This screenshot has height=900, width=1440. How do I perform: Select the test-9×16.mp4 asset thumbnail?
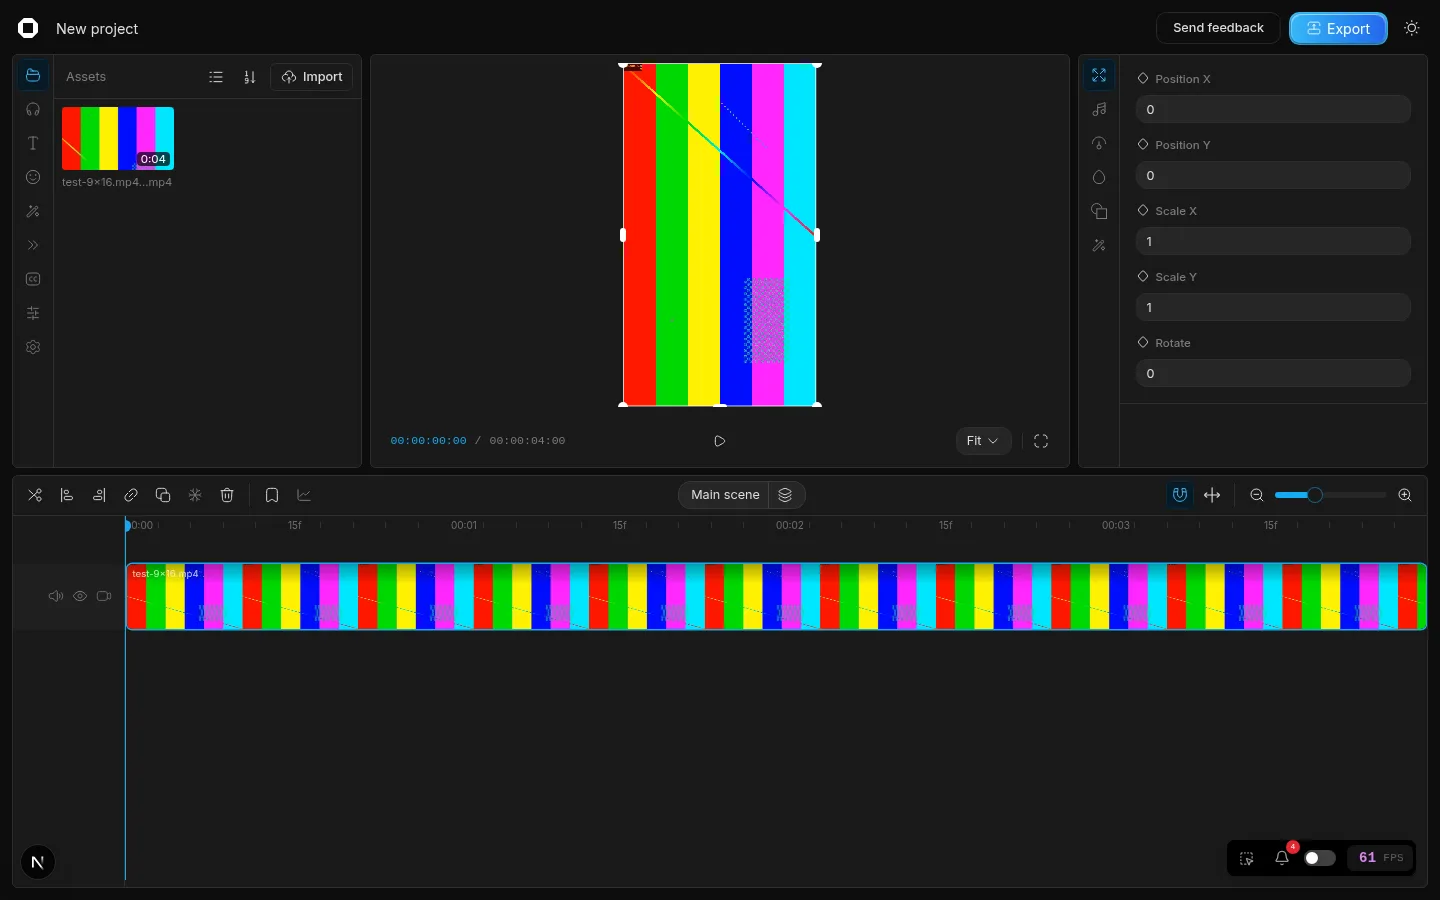coord(118,139)
